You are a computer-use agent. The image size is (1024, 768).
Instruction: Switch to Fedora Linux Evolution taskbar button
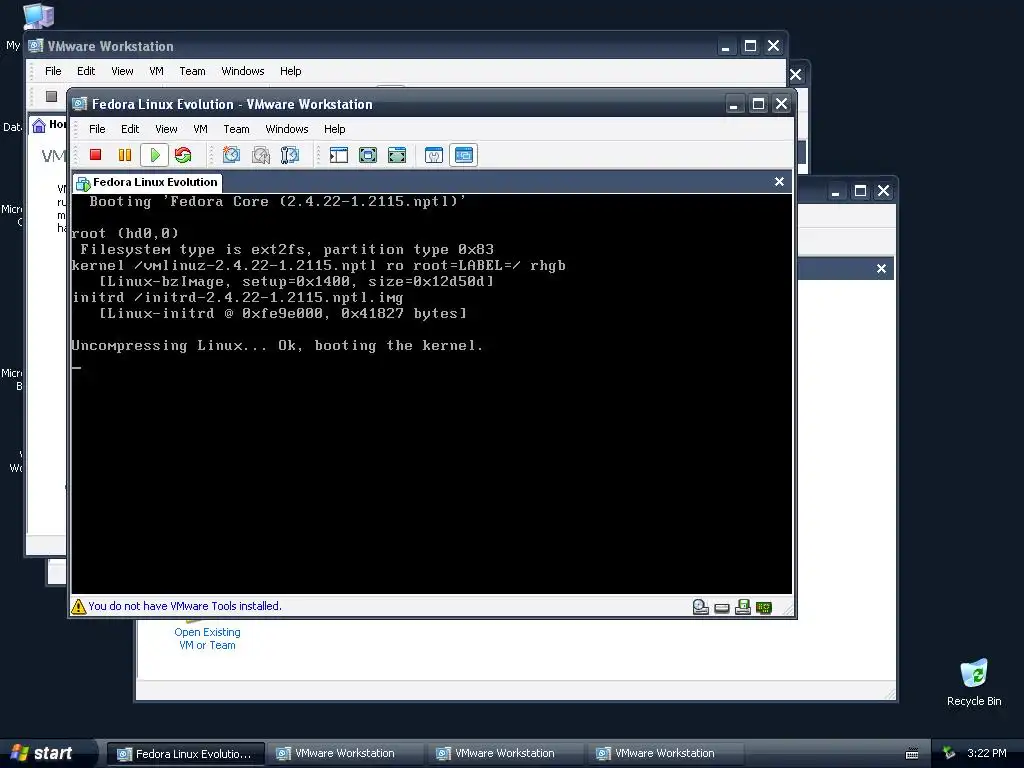185,754
